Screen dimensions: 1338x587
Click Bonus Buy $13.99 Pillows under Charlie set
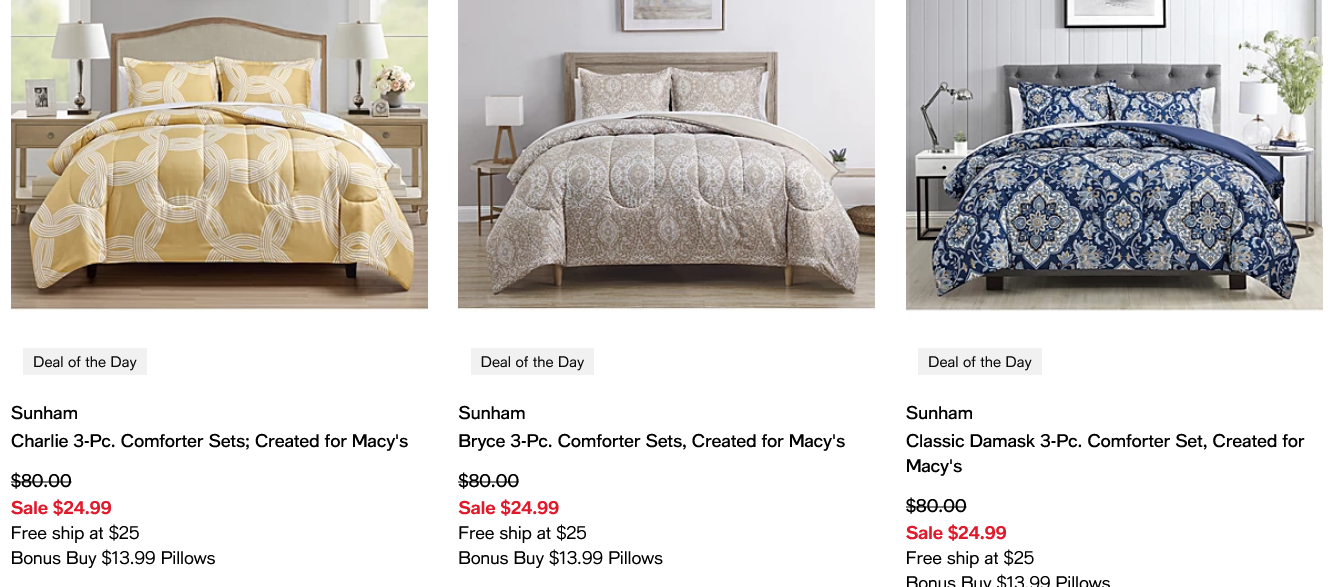tap(113, 558)
